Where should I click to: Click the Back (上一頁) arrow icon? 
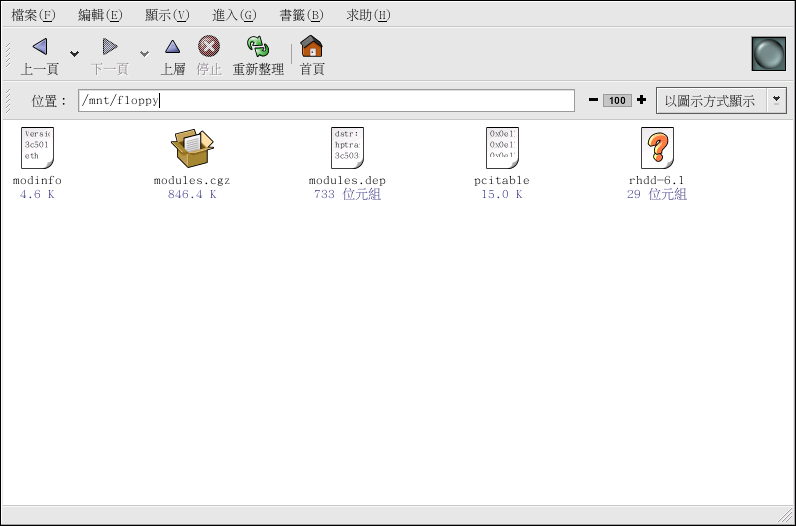(x=40, y=47)
